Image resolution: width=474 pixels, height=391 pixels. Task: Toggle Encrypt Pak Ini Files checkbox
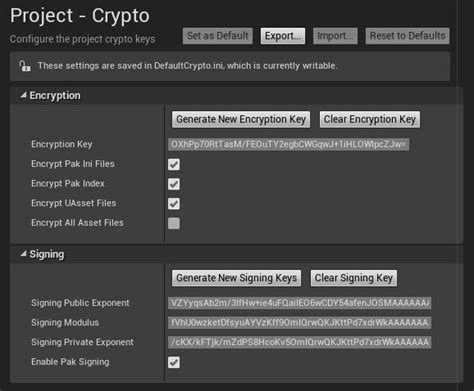click(174, 164)
